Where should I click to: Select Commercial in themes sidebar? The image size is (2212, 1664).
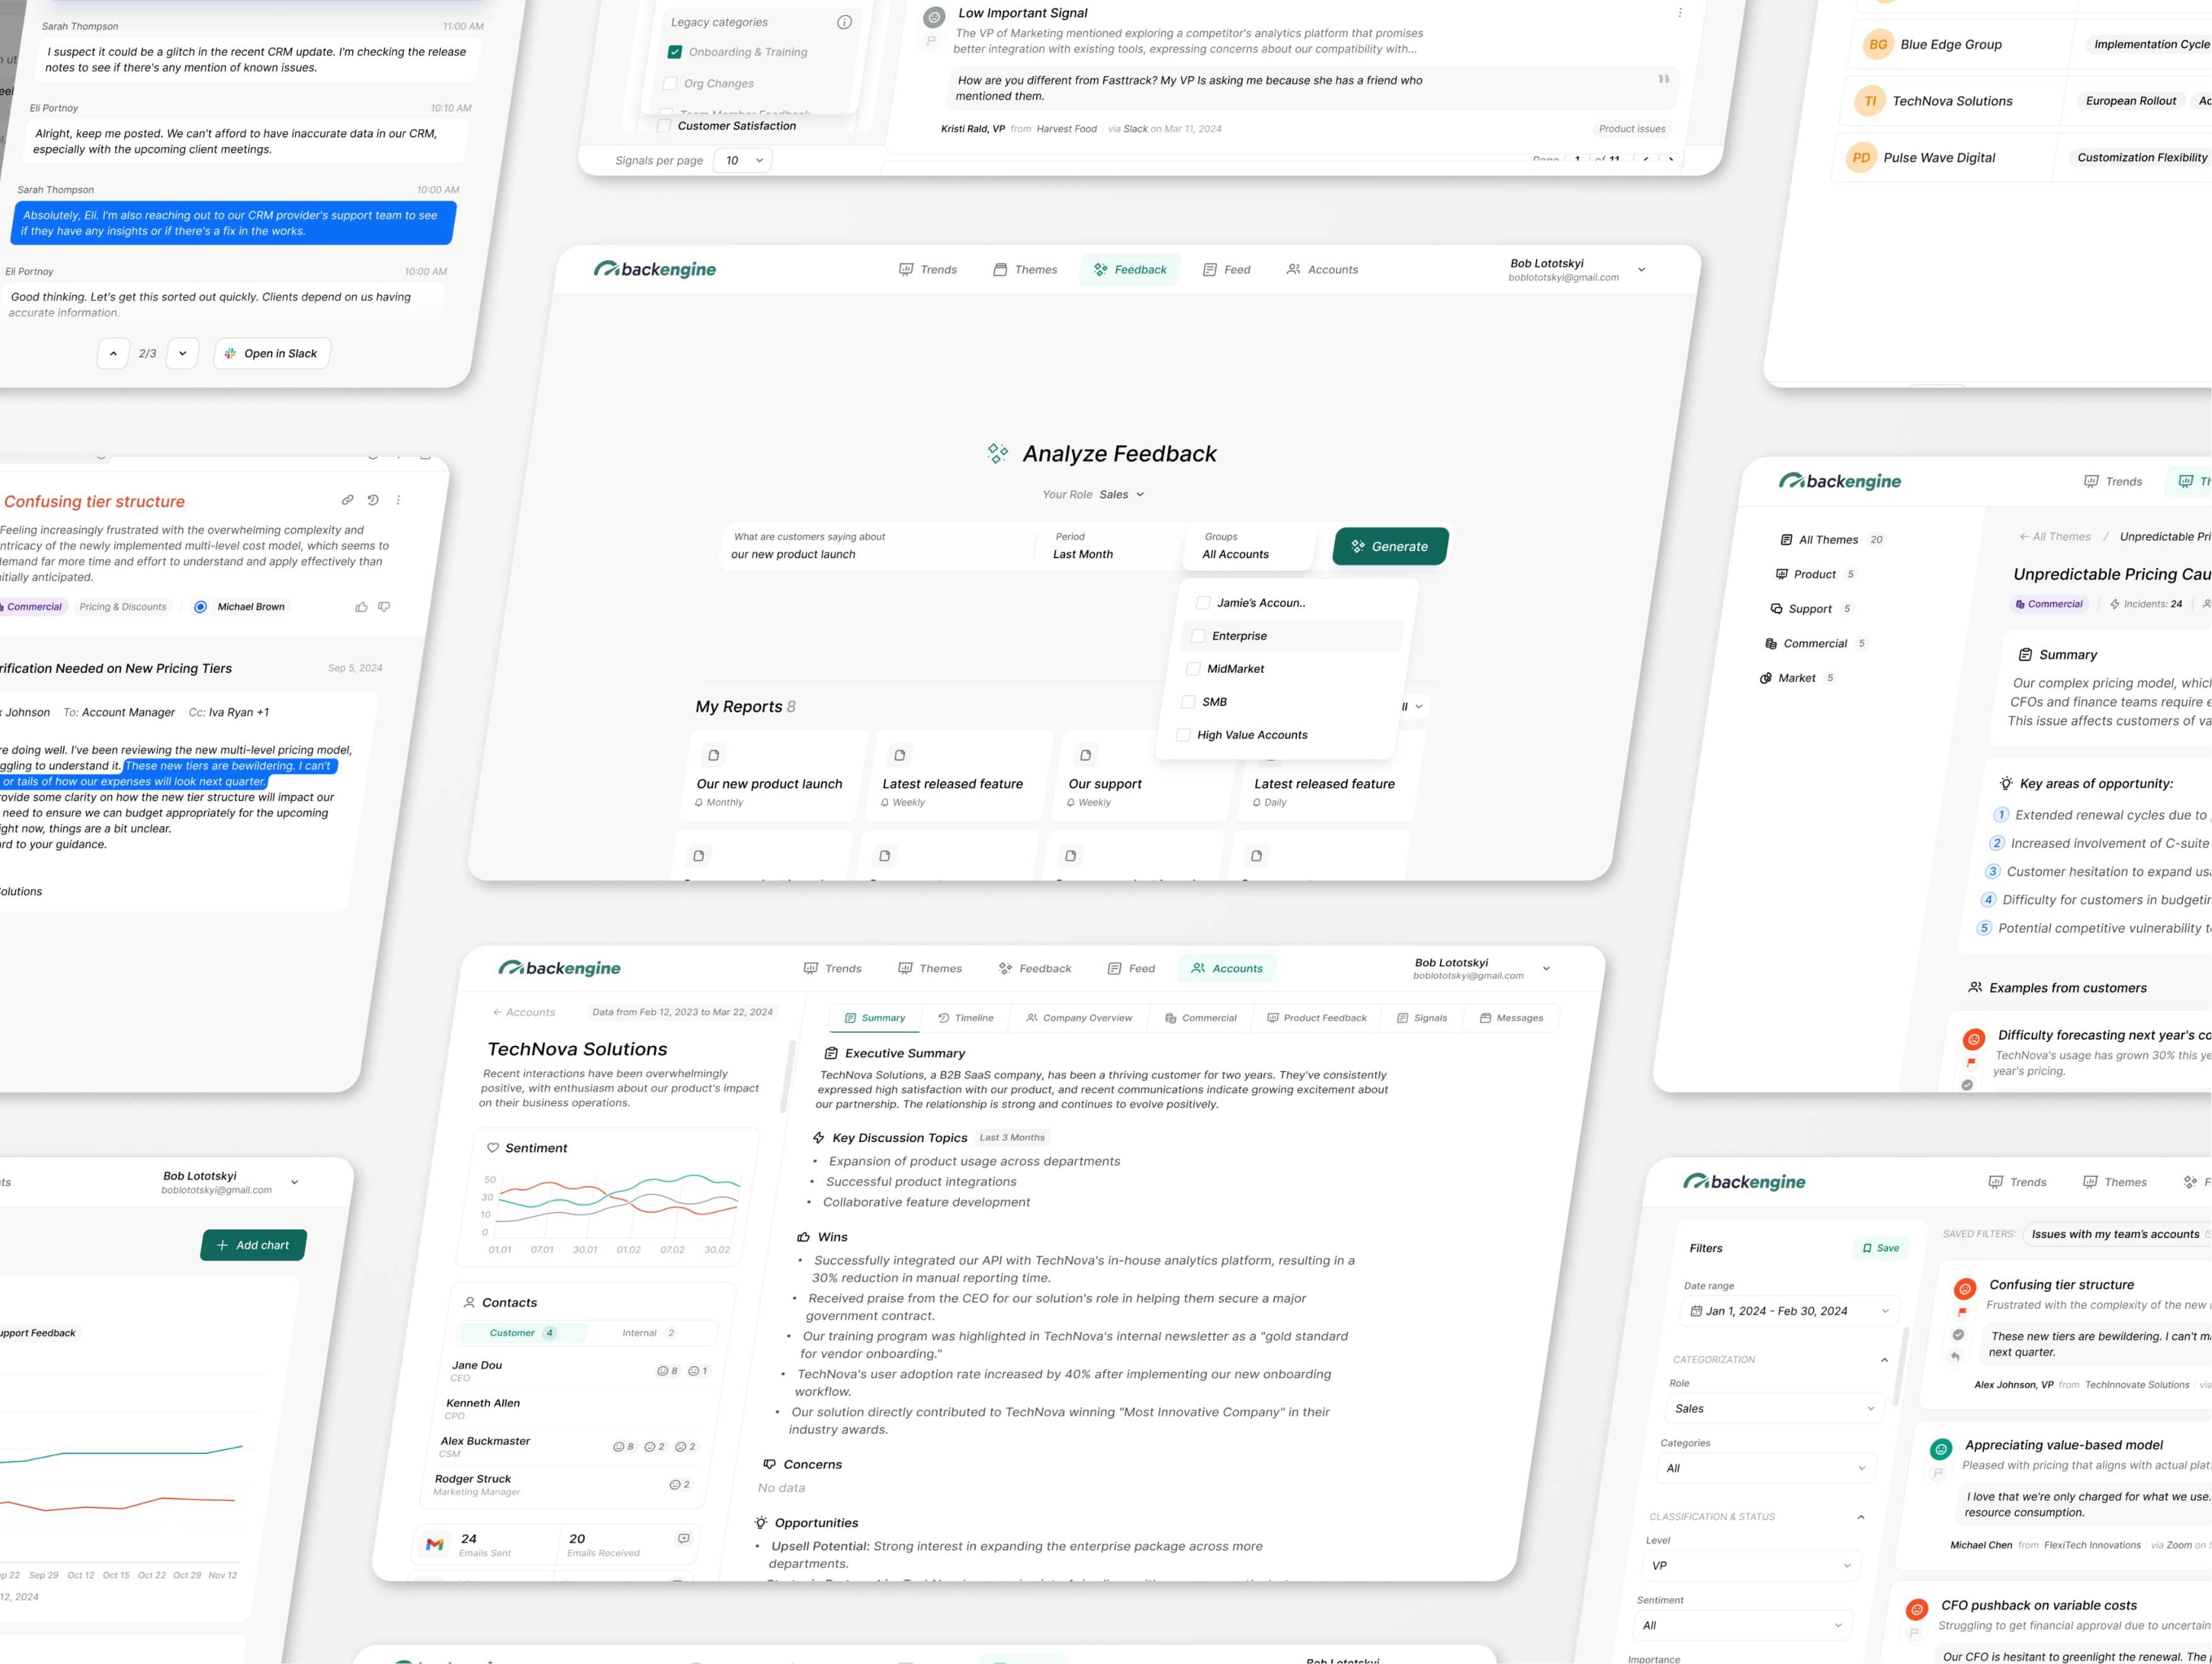pyautogui.click(x=1814, y=644)
